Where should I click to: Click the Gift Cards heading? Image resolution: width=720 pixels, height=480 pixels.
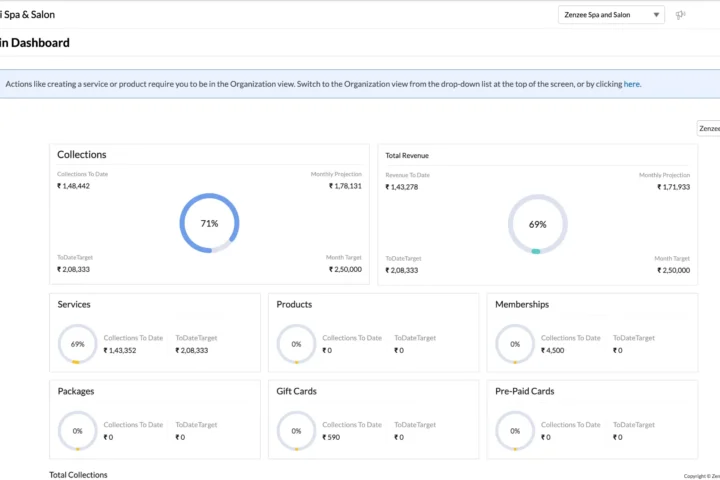tap(296, 391)
